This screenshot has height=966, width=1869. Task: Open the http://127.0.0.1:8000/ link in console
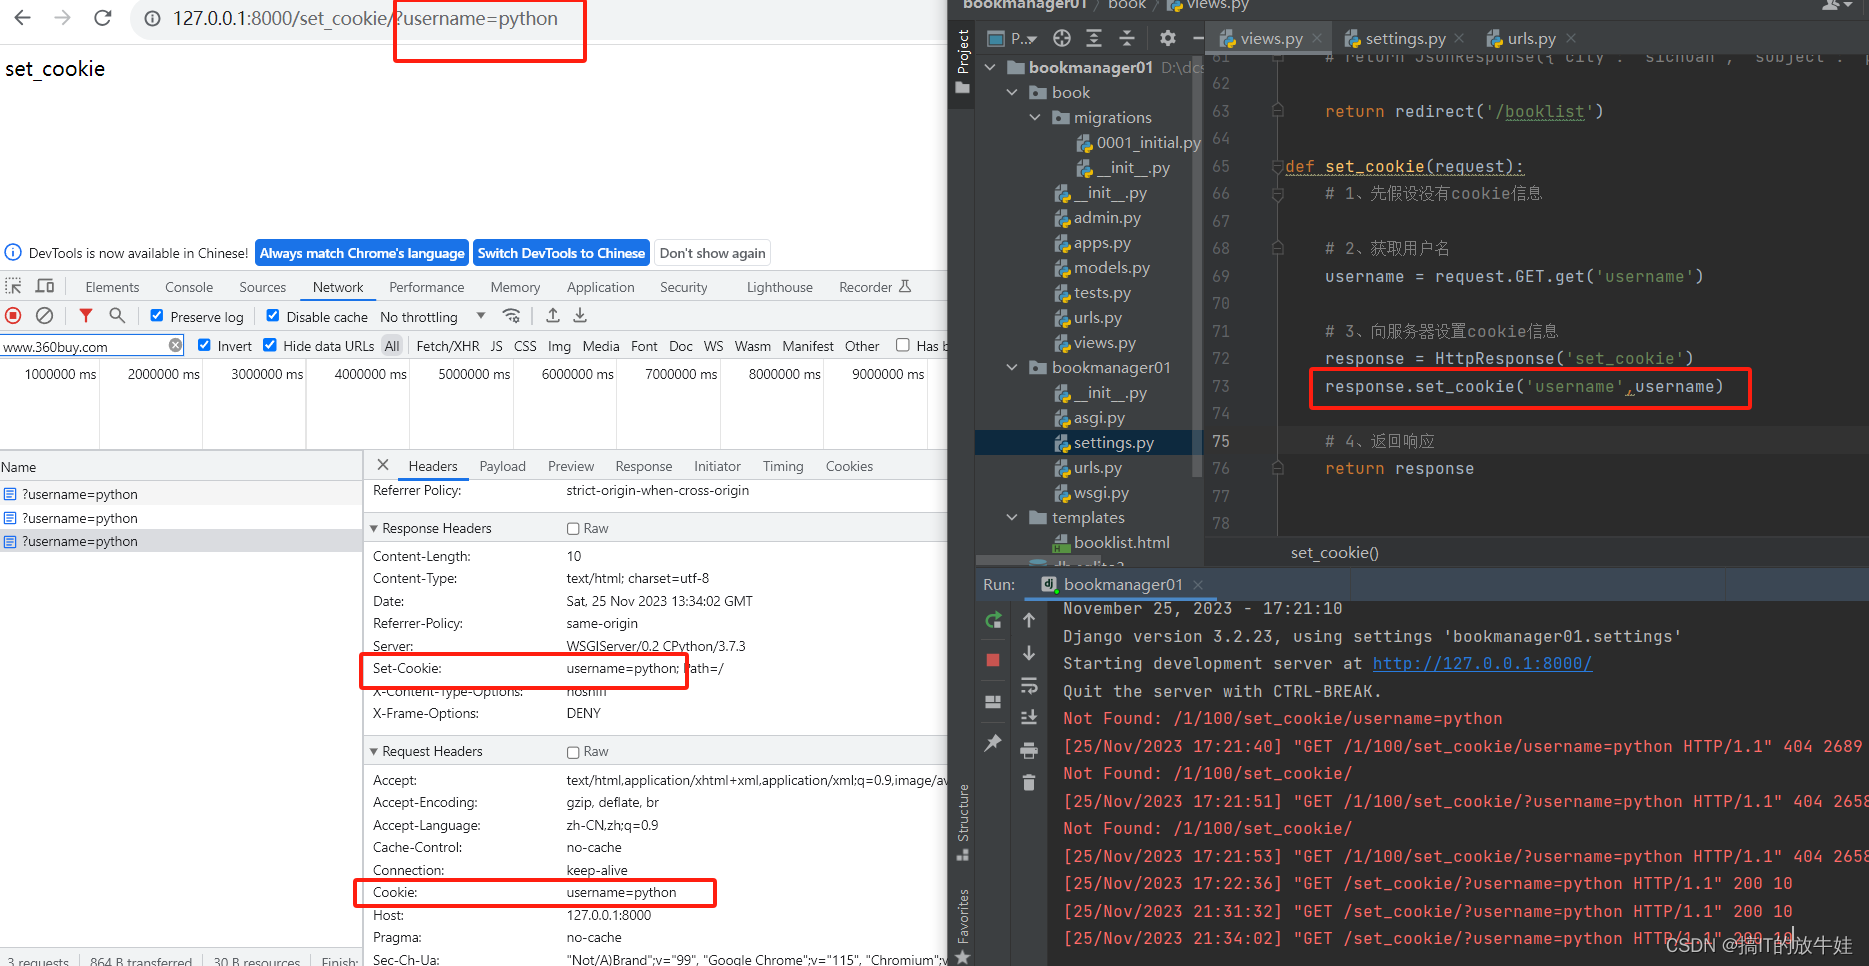coord(1482,663)
